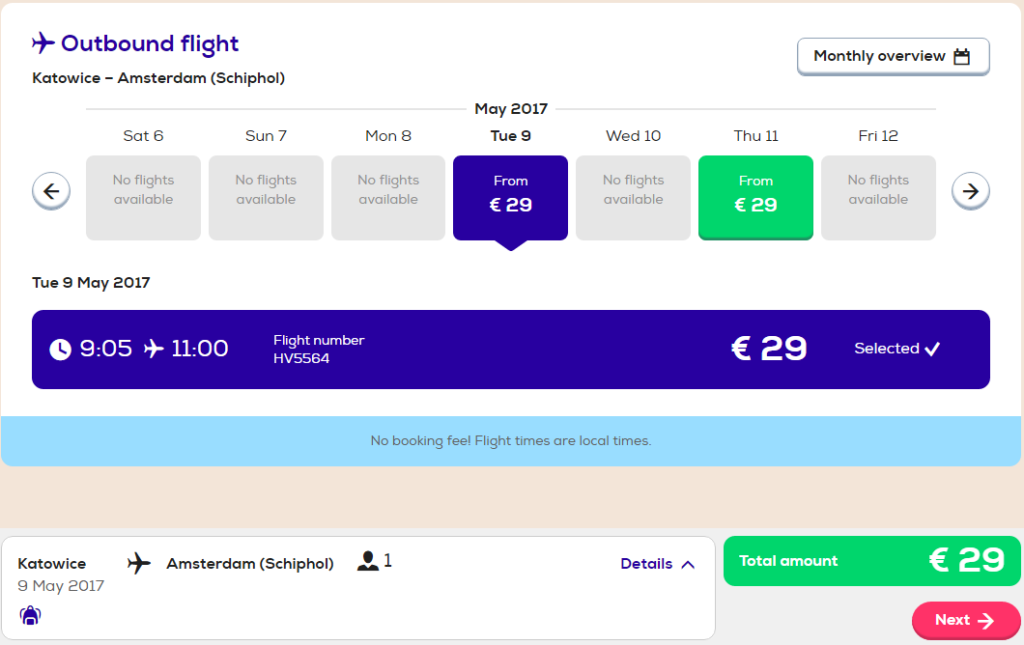Click the previous dates left arrow
This screenshot has height=645, width=1024.
[x=51, y=191]
